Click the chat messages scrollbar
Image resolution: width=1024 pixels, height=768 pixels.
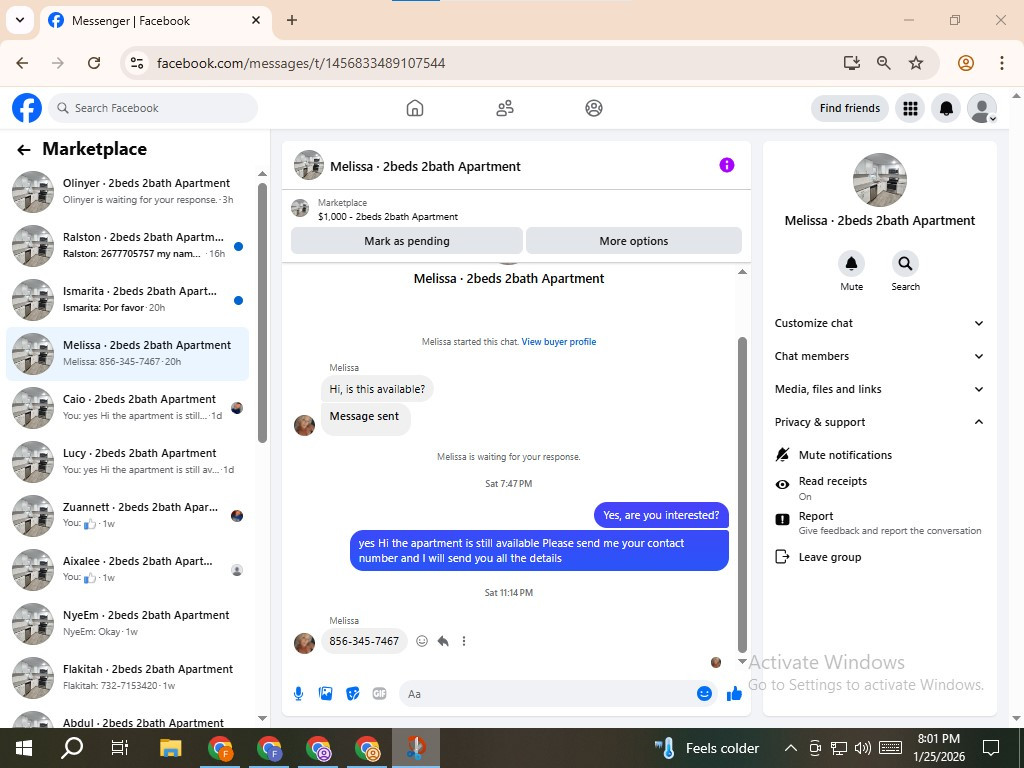[742, 494]
